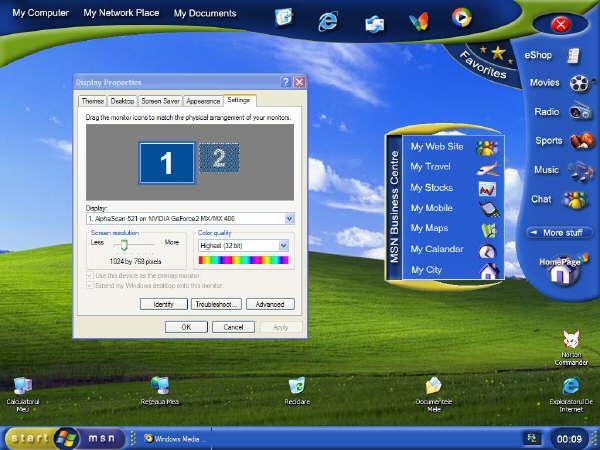
Task: Open the Color quality dropdown
Action: (284, 245)
